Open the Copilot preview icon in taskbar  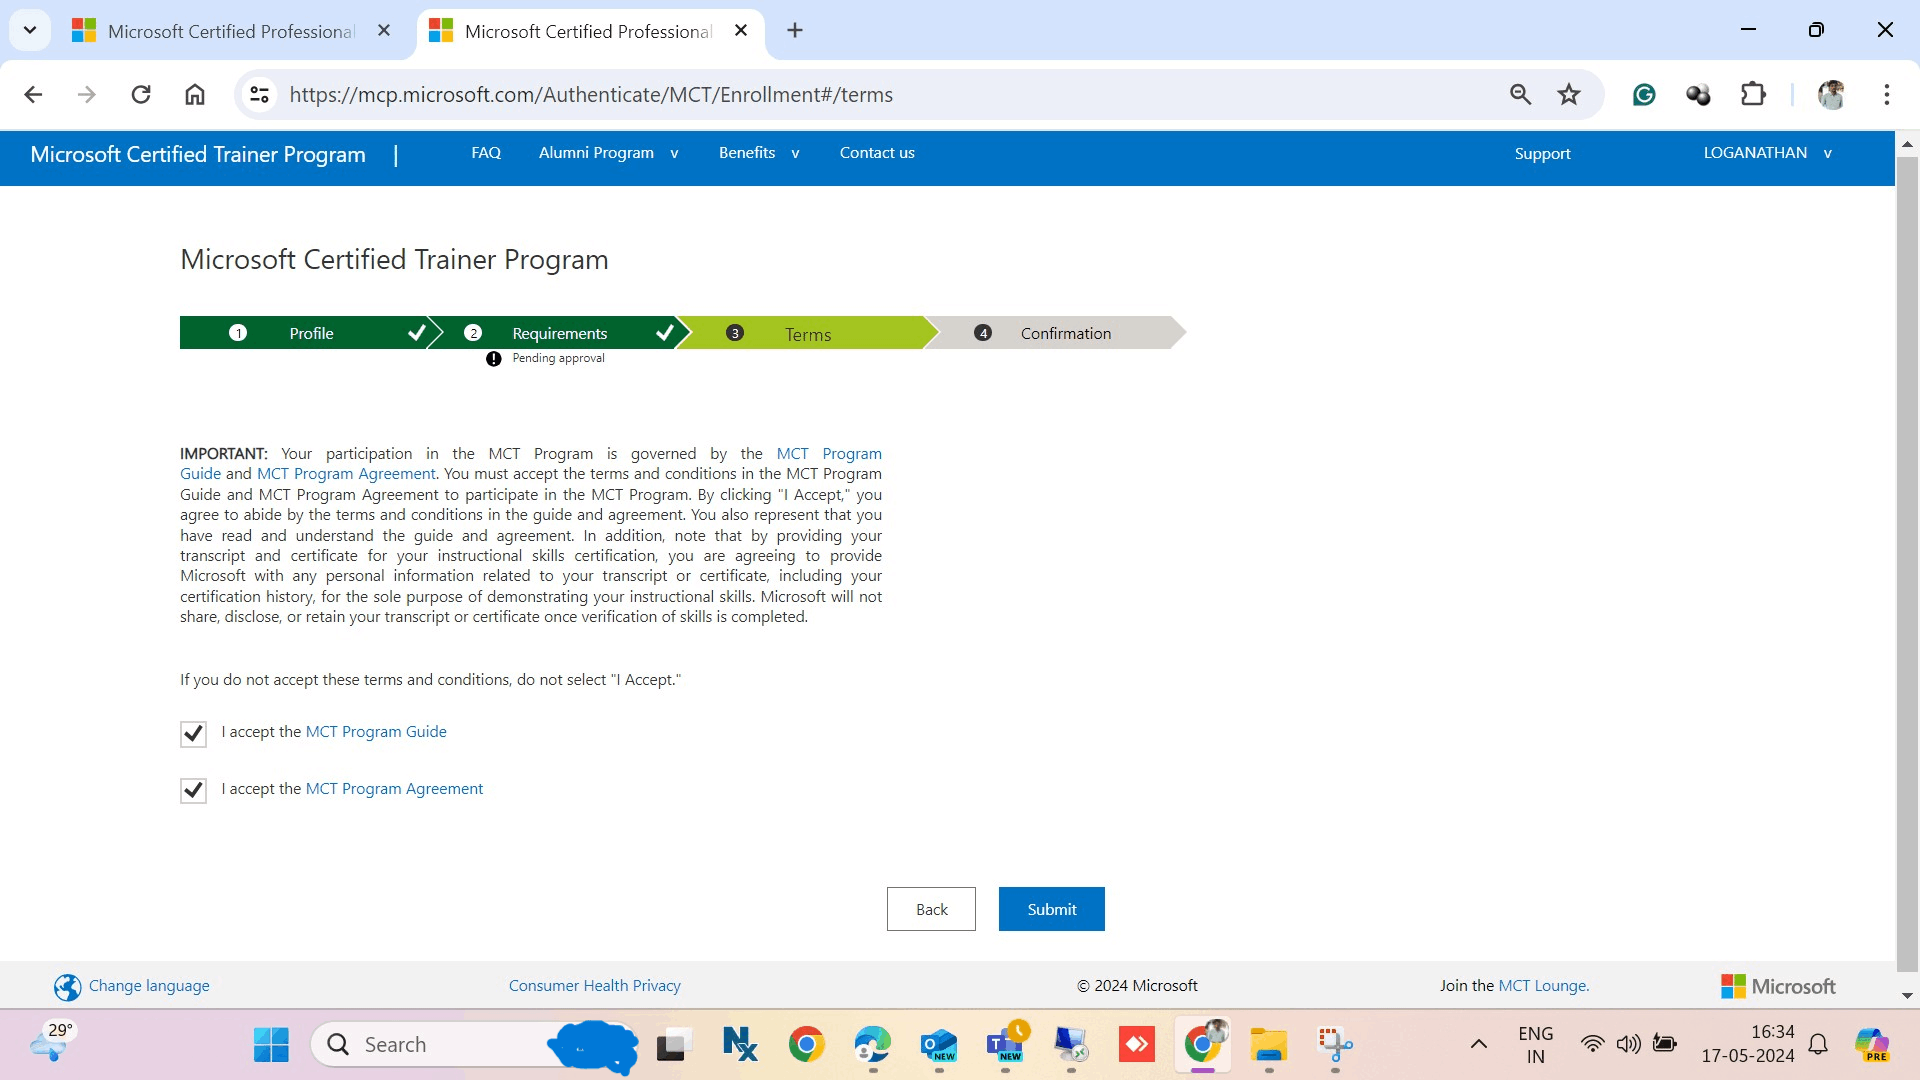click(1872, 1045)
